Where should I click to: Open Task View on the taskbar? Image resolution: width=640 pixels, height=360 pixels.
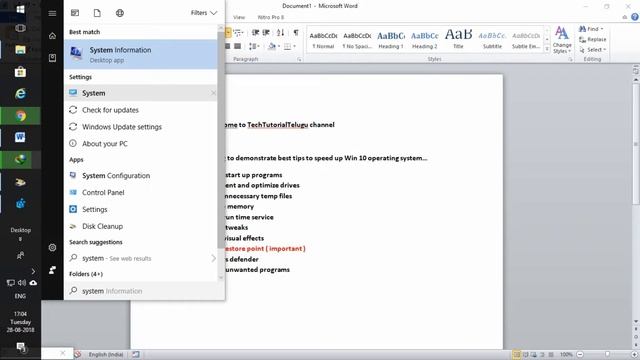click(x=20, y=28)
